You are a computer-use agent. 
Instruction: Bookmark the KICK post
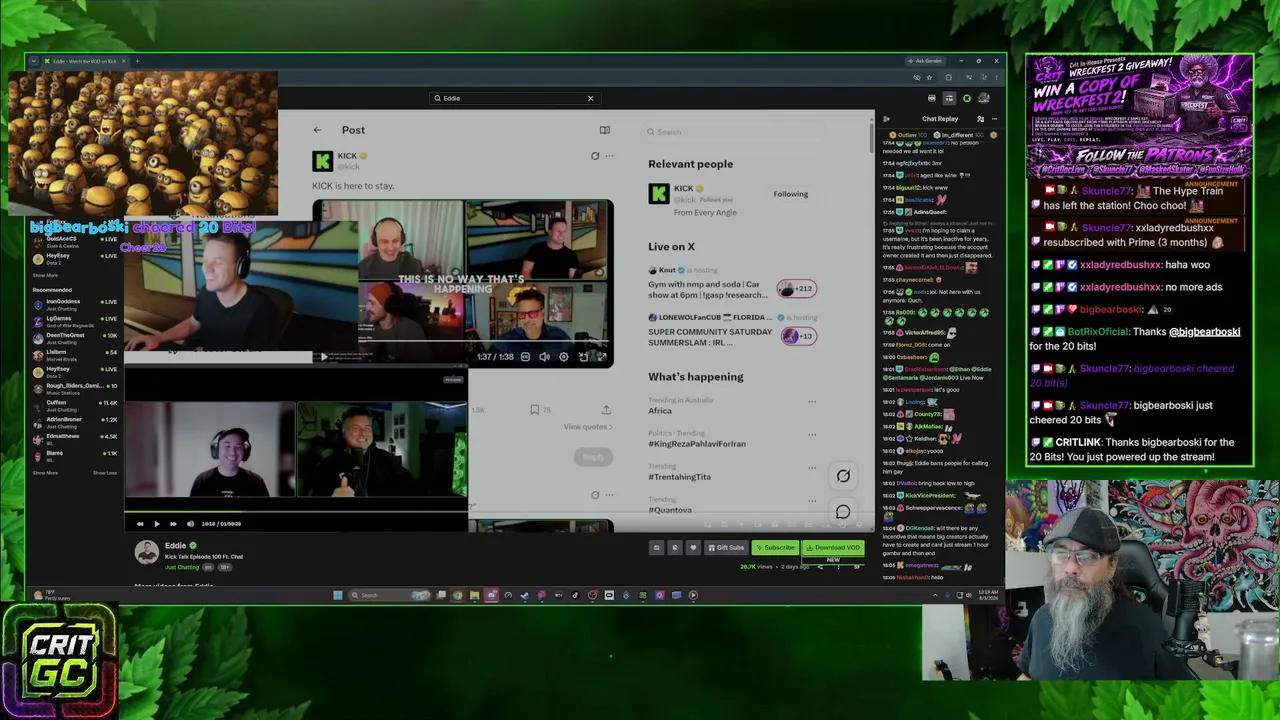(535, 410)
